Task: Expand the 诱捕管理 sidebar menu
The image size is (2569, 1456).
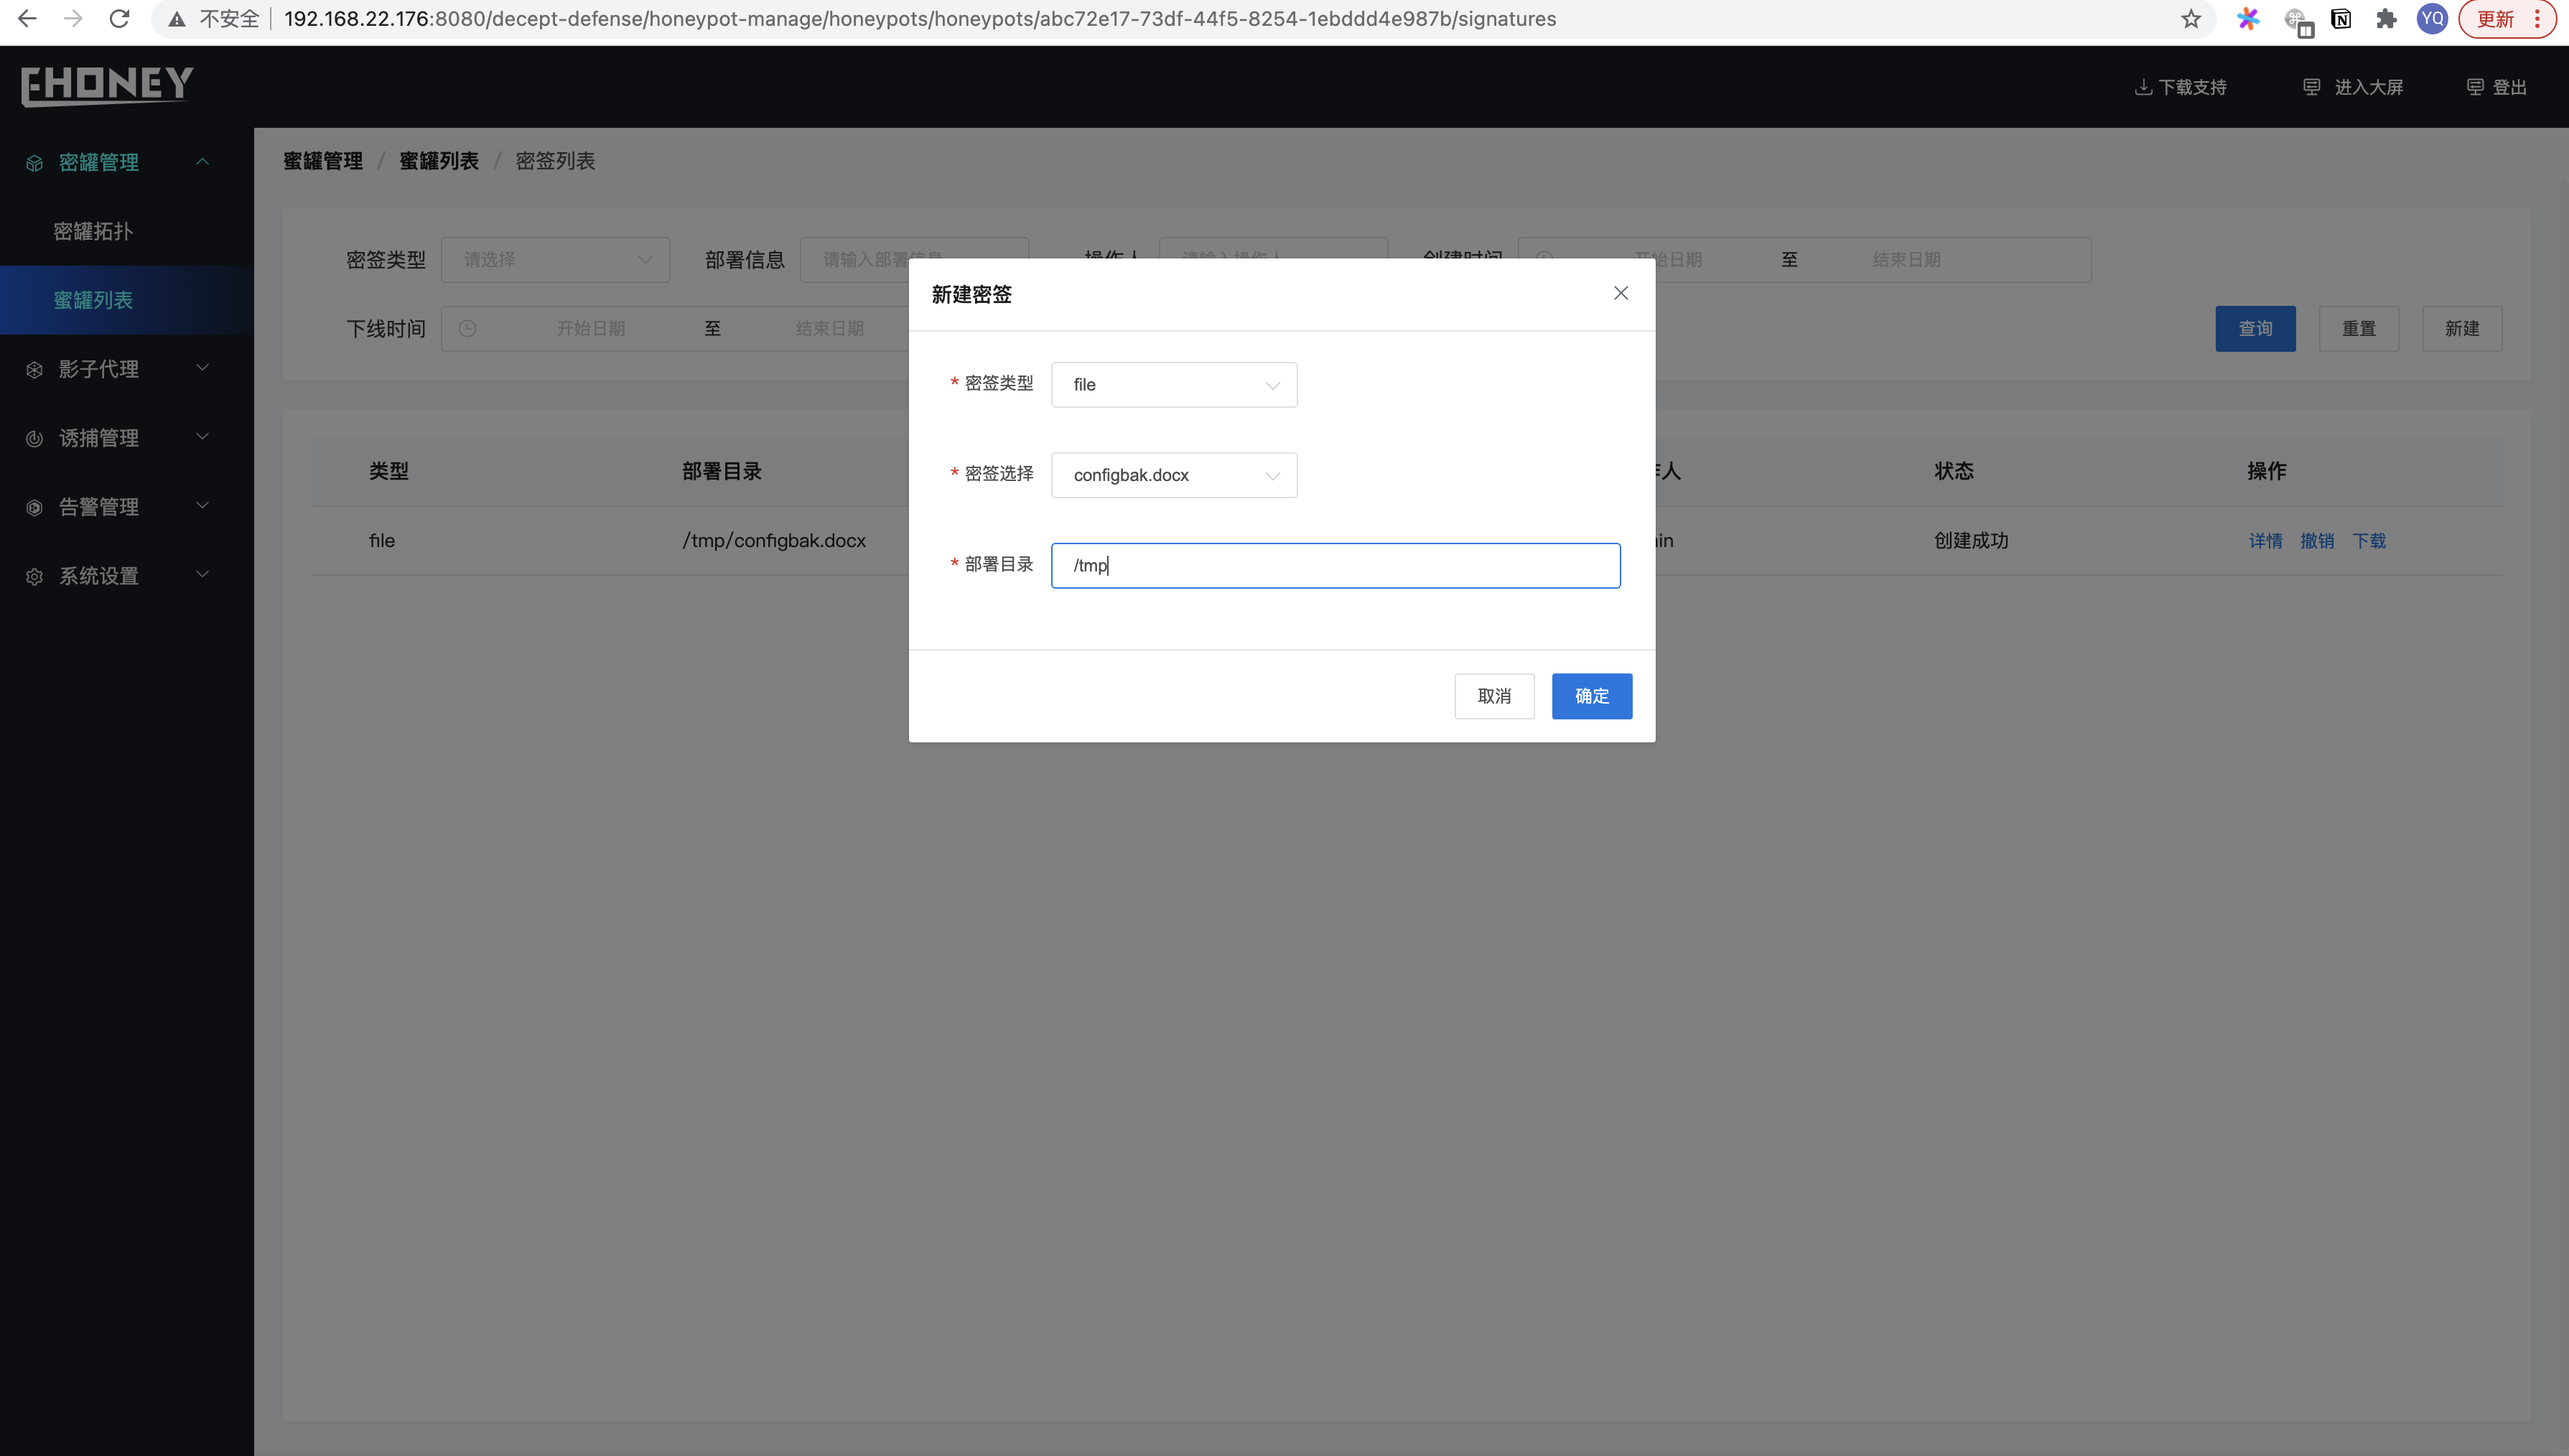Action: pos(127,438)
